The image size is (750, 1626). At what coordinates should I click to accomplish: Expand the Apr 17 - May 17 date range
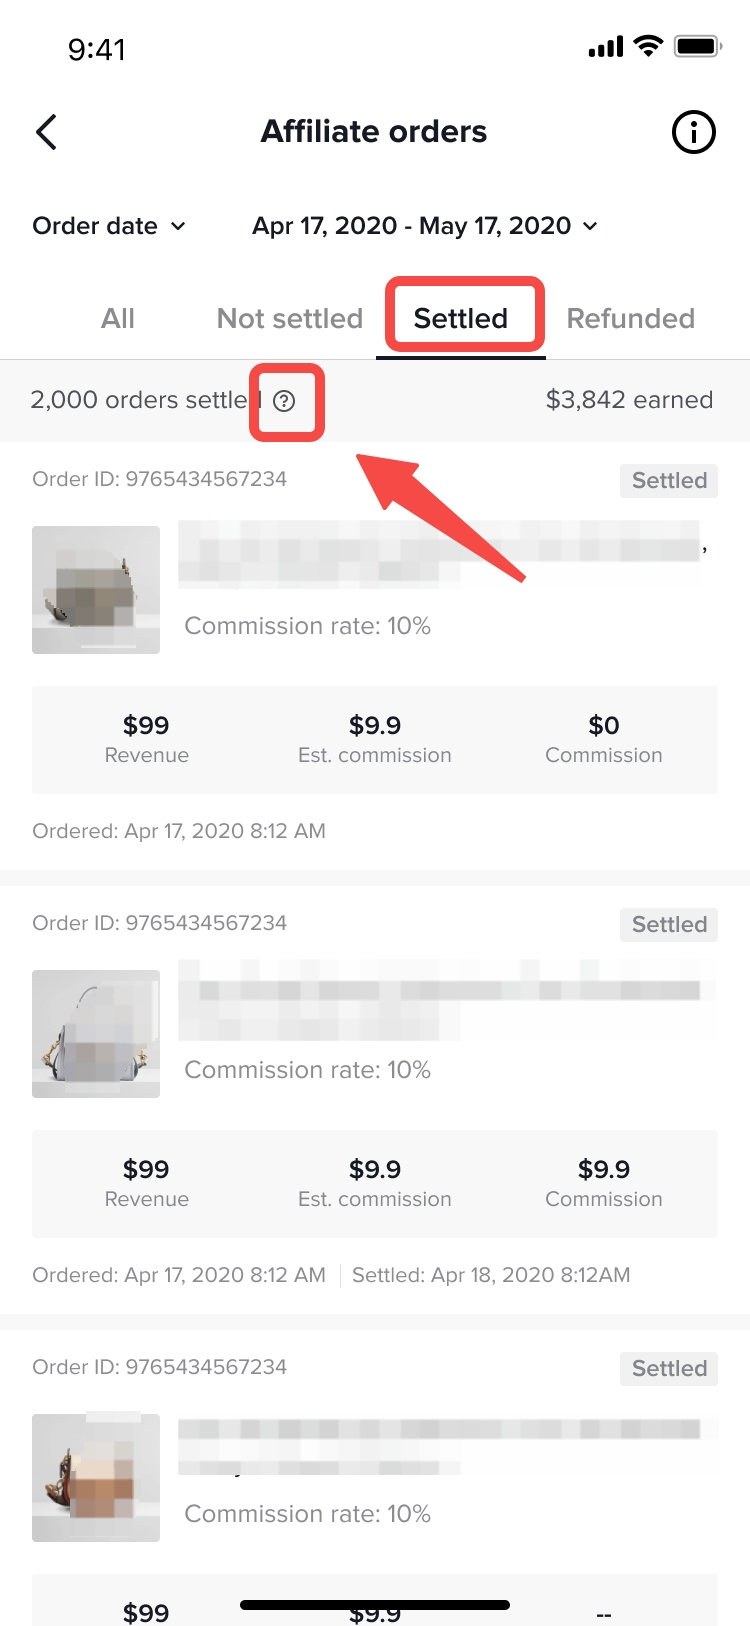click(425, 226)
